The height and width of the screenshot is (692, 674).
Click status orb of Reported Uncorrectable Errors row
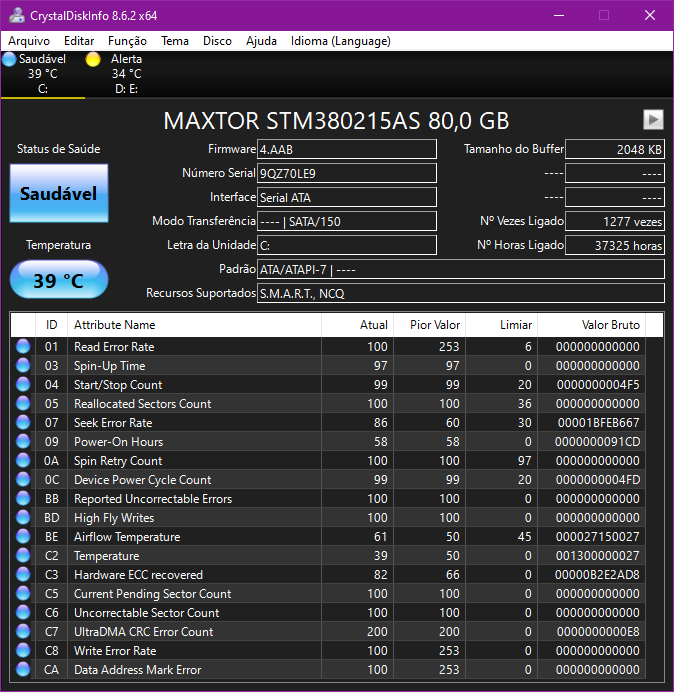(23, 498)
